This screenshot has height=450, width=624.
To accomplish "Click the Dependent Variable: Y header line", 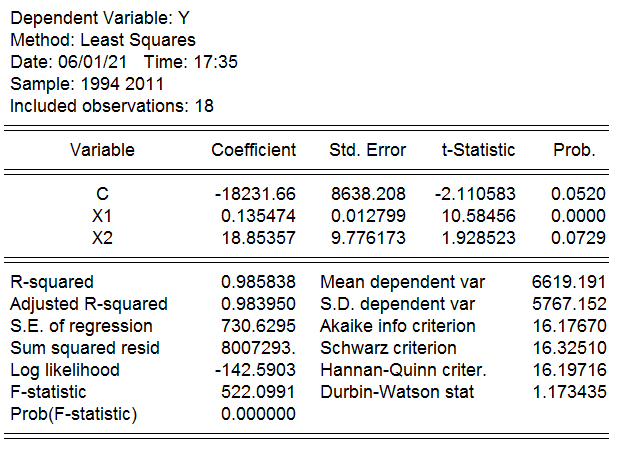I will point(100,18).
